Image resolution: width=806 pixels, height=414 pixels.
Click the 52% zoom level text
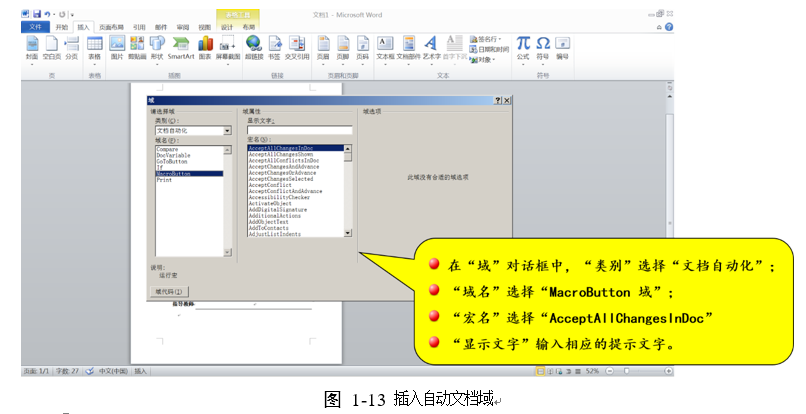pyautogui.click(x=592, y=371)
